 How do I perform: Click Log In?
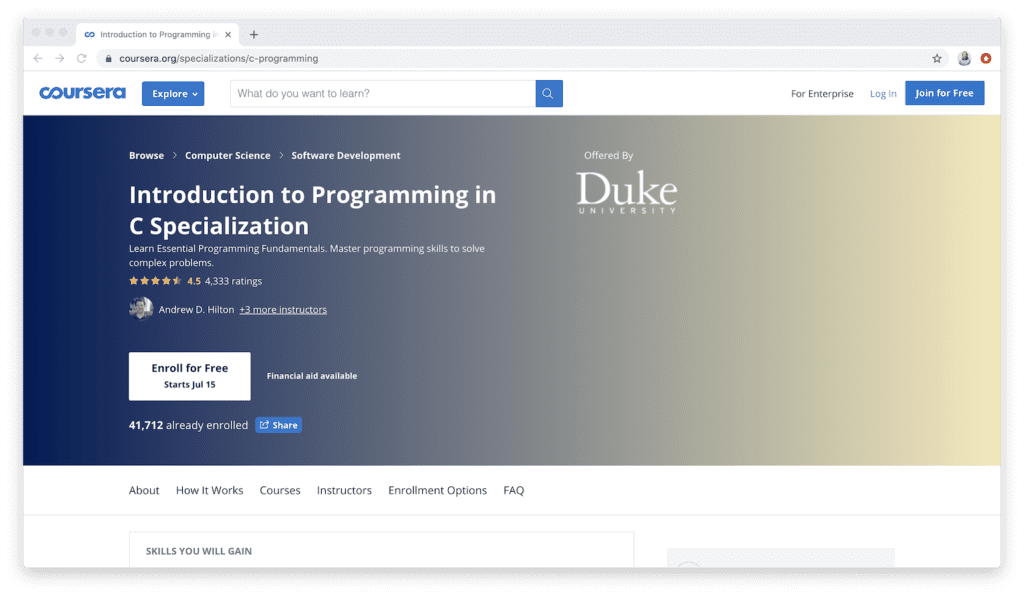pyautogui.click(x=883, y=94)
